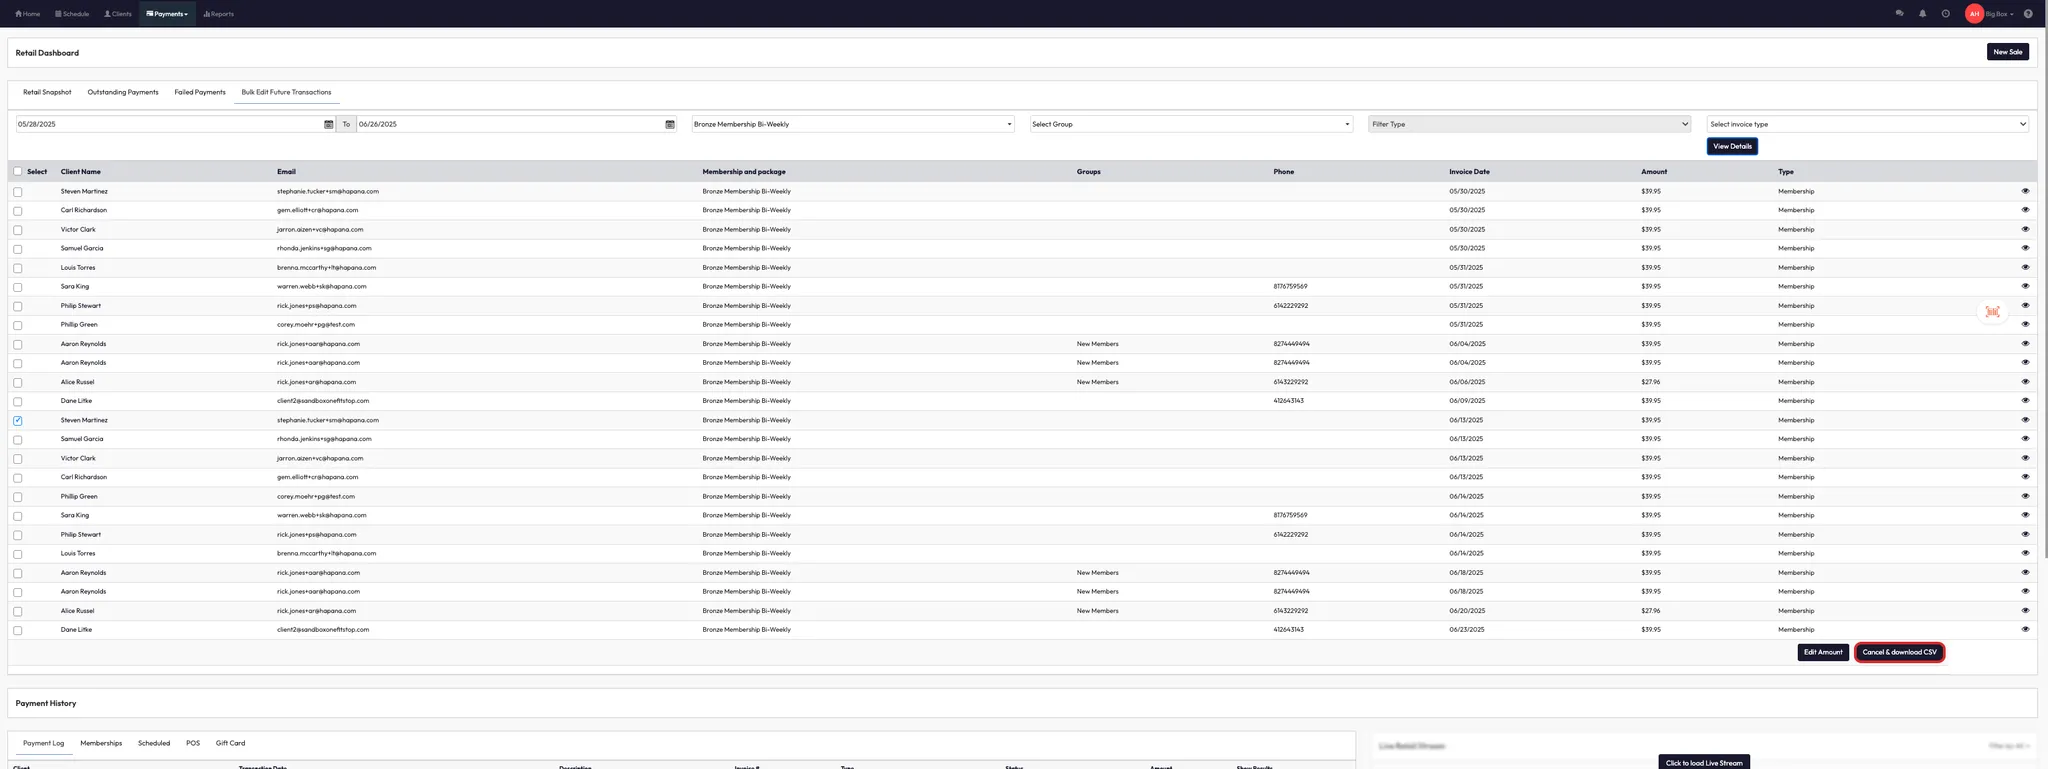Expand the Bronze Membership Bi-Weekly dropdown
This screenshot has height=769, width=2048.
[852, 124]
